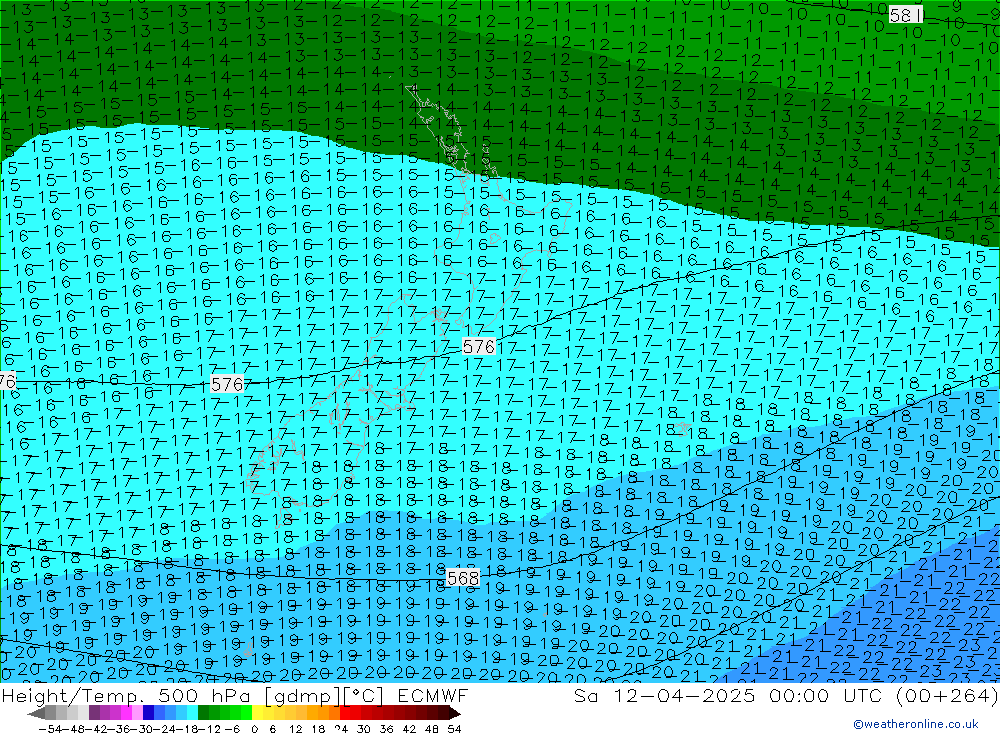Click the 568 contour label
The width and height of the screenshot is (1000, 733).
[463, 578]
